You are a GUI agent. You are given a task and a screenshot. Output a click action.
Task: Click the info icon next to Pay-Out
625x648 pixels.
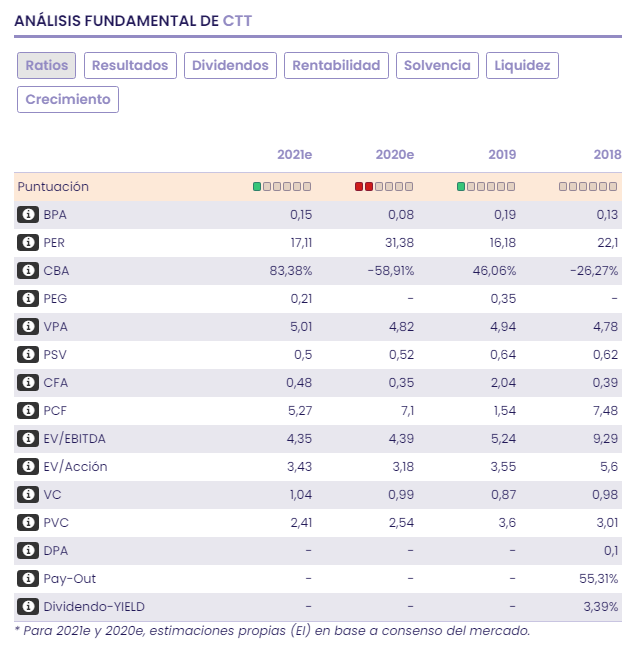[28, 579]
